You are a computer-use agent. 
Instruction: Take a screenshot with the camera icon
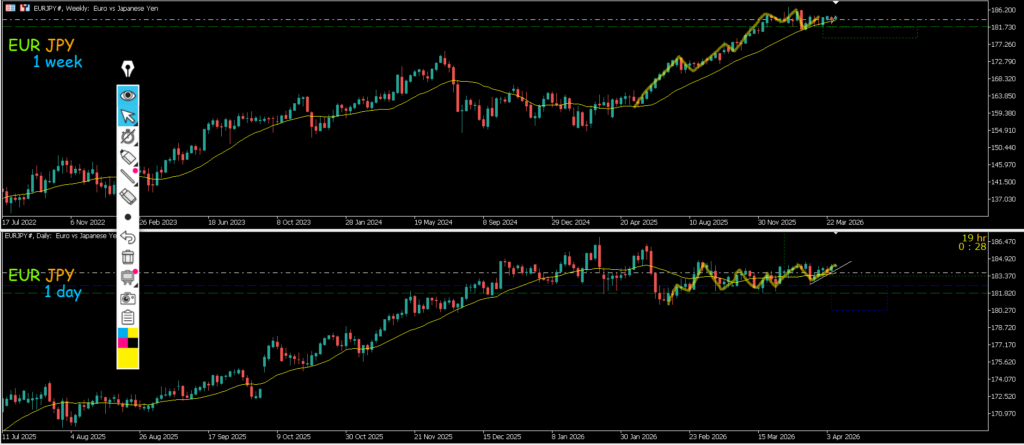[128, 297]
